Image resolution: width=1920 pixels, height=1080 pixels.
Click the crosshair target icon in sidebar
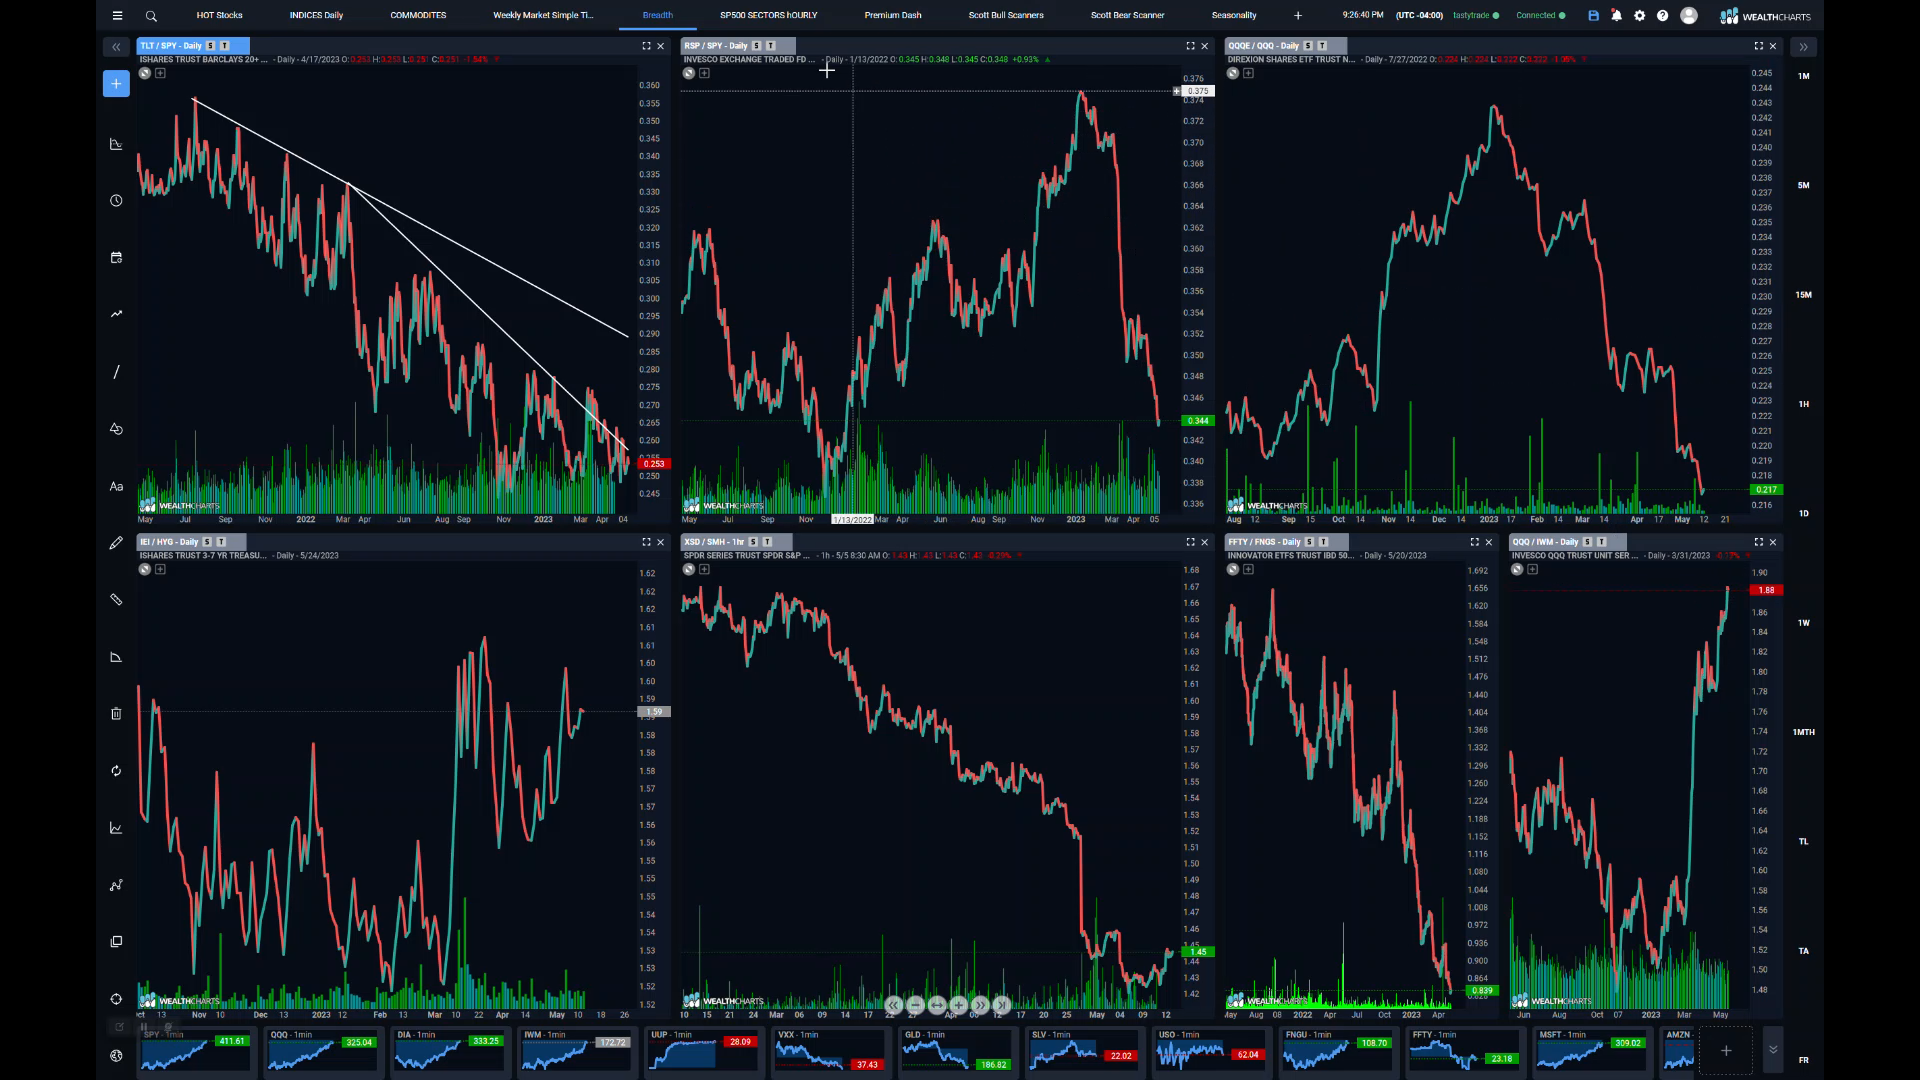[116, 999]
